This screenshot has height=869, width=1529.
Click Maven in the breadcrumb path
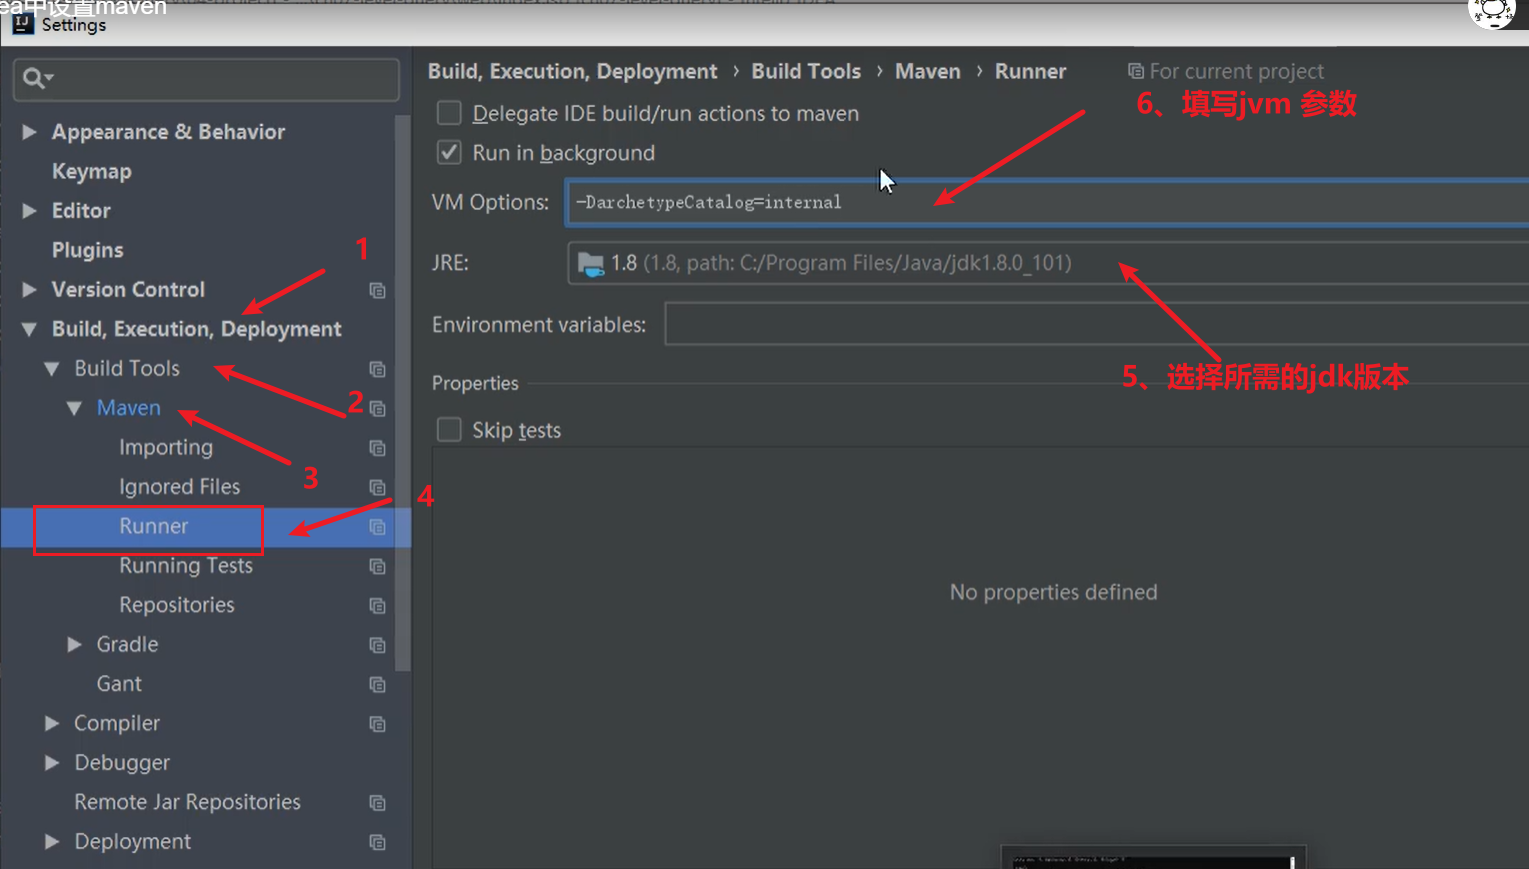pyautogui.click(x=927, y=71)
